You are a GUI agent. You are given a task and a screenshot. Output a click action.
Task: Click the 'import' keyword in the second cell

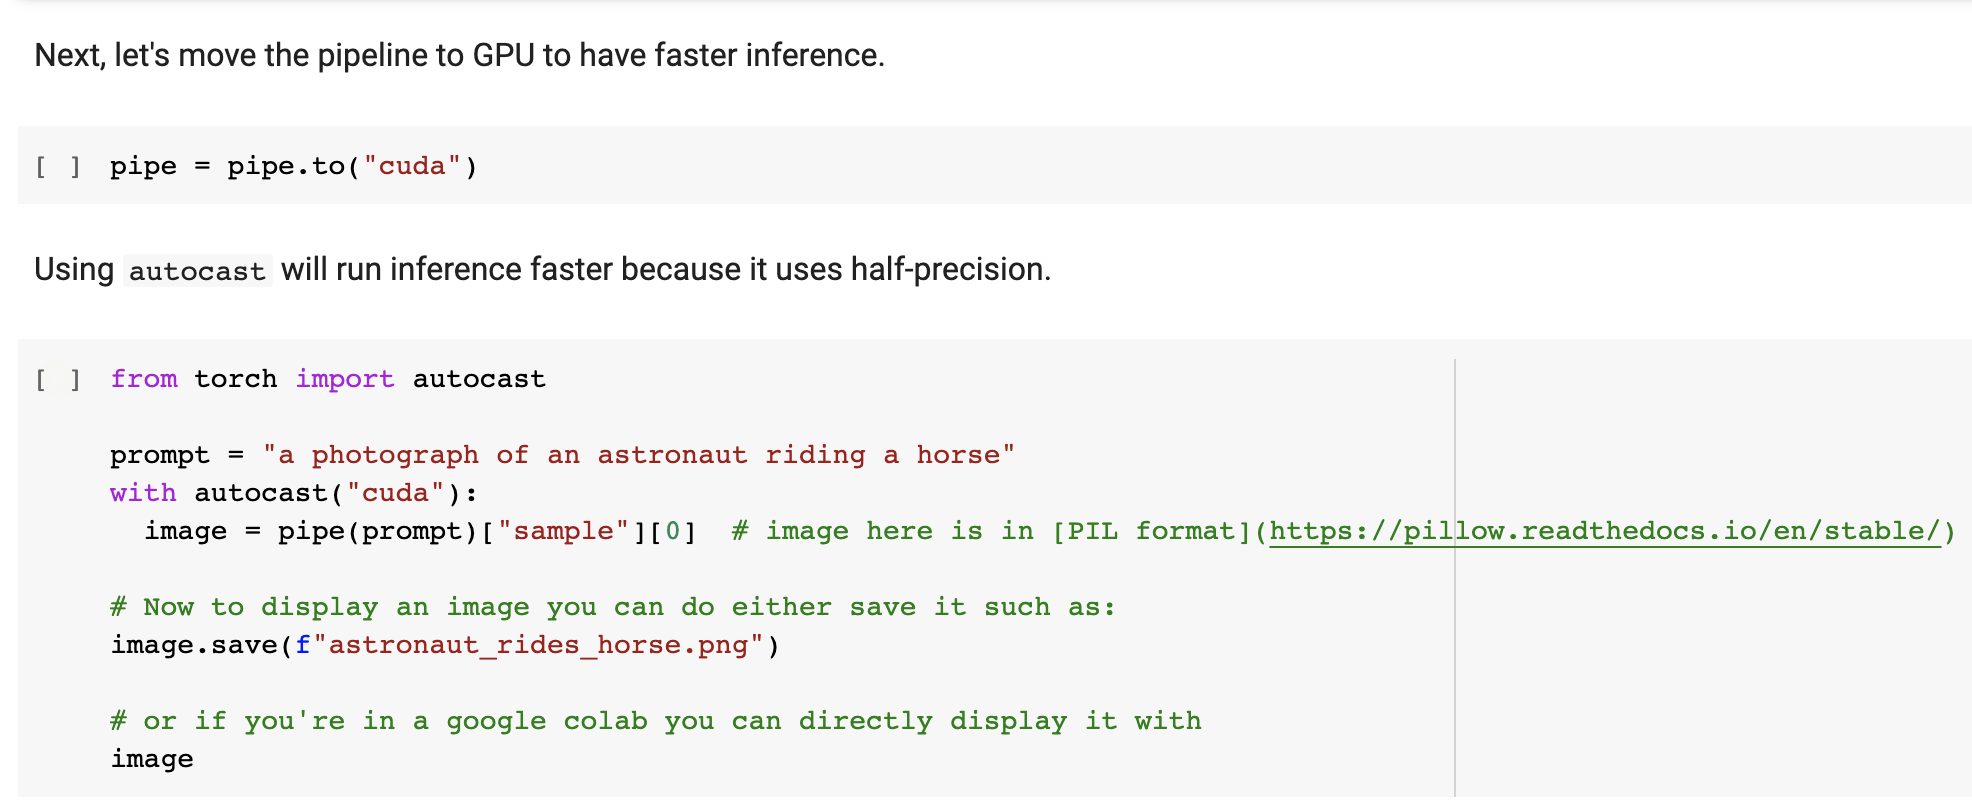tap(344, 379)
